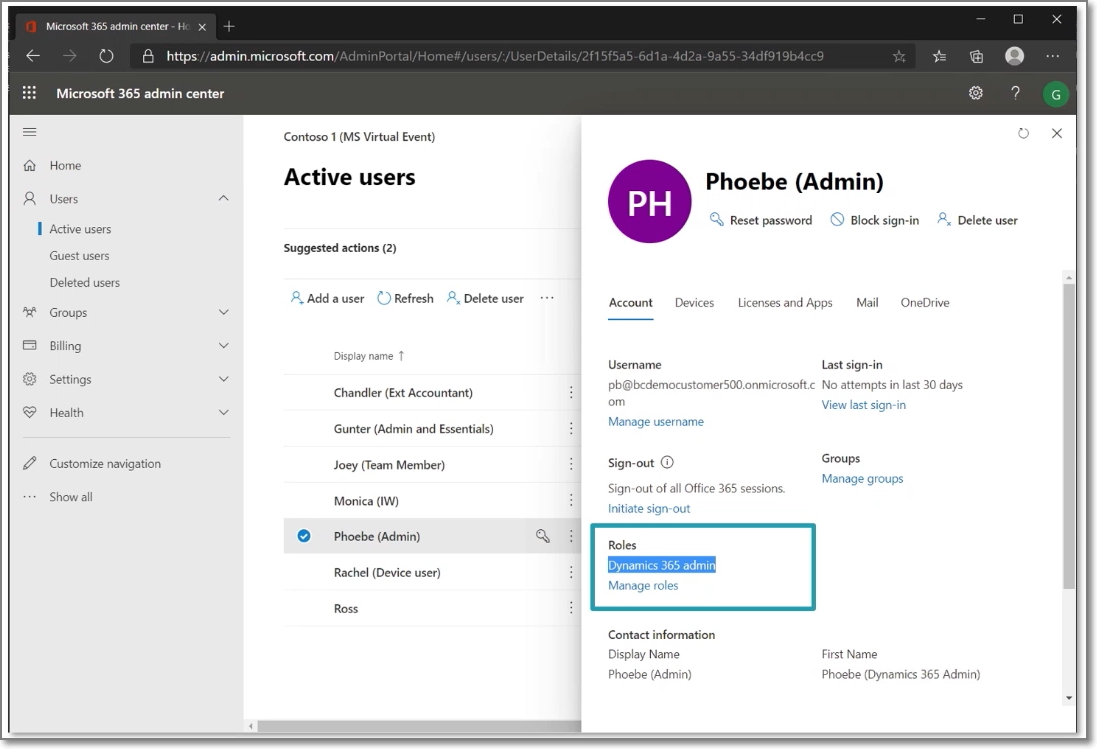Viewport: 1097px width, 749px height.
Task: Expand the Billing section chevron
Action: click(x=223, y=345)
